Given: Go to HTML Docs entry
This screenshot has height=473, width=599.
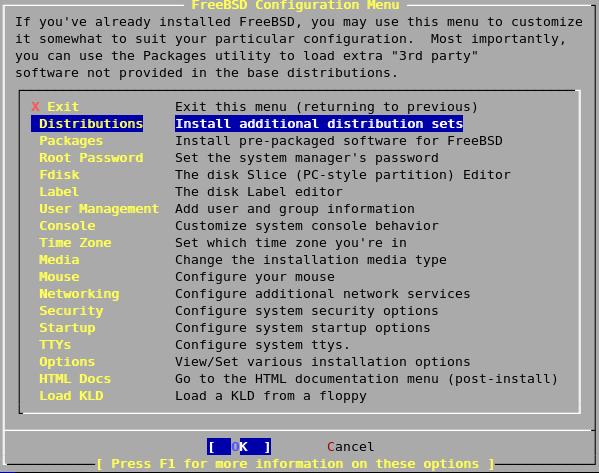Looking at the screenshot, I should [x=75, y=379].
